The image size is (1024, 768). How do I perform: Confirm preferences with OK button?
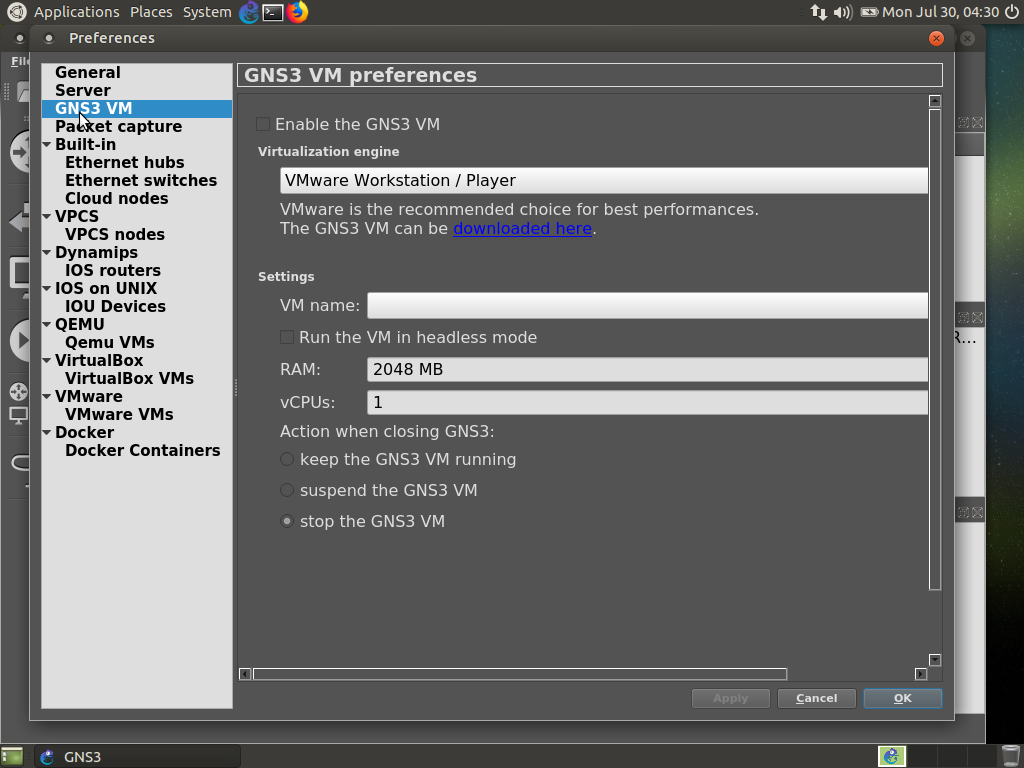[903, 698]
